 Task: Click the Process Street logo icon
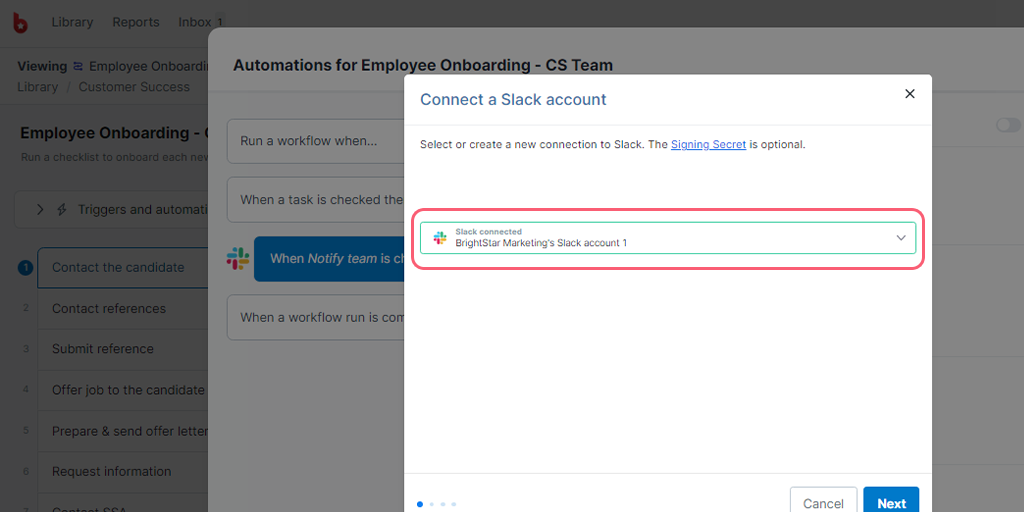(20, 22)
